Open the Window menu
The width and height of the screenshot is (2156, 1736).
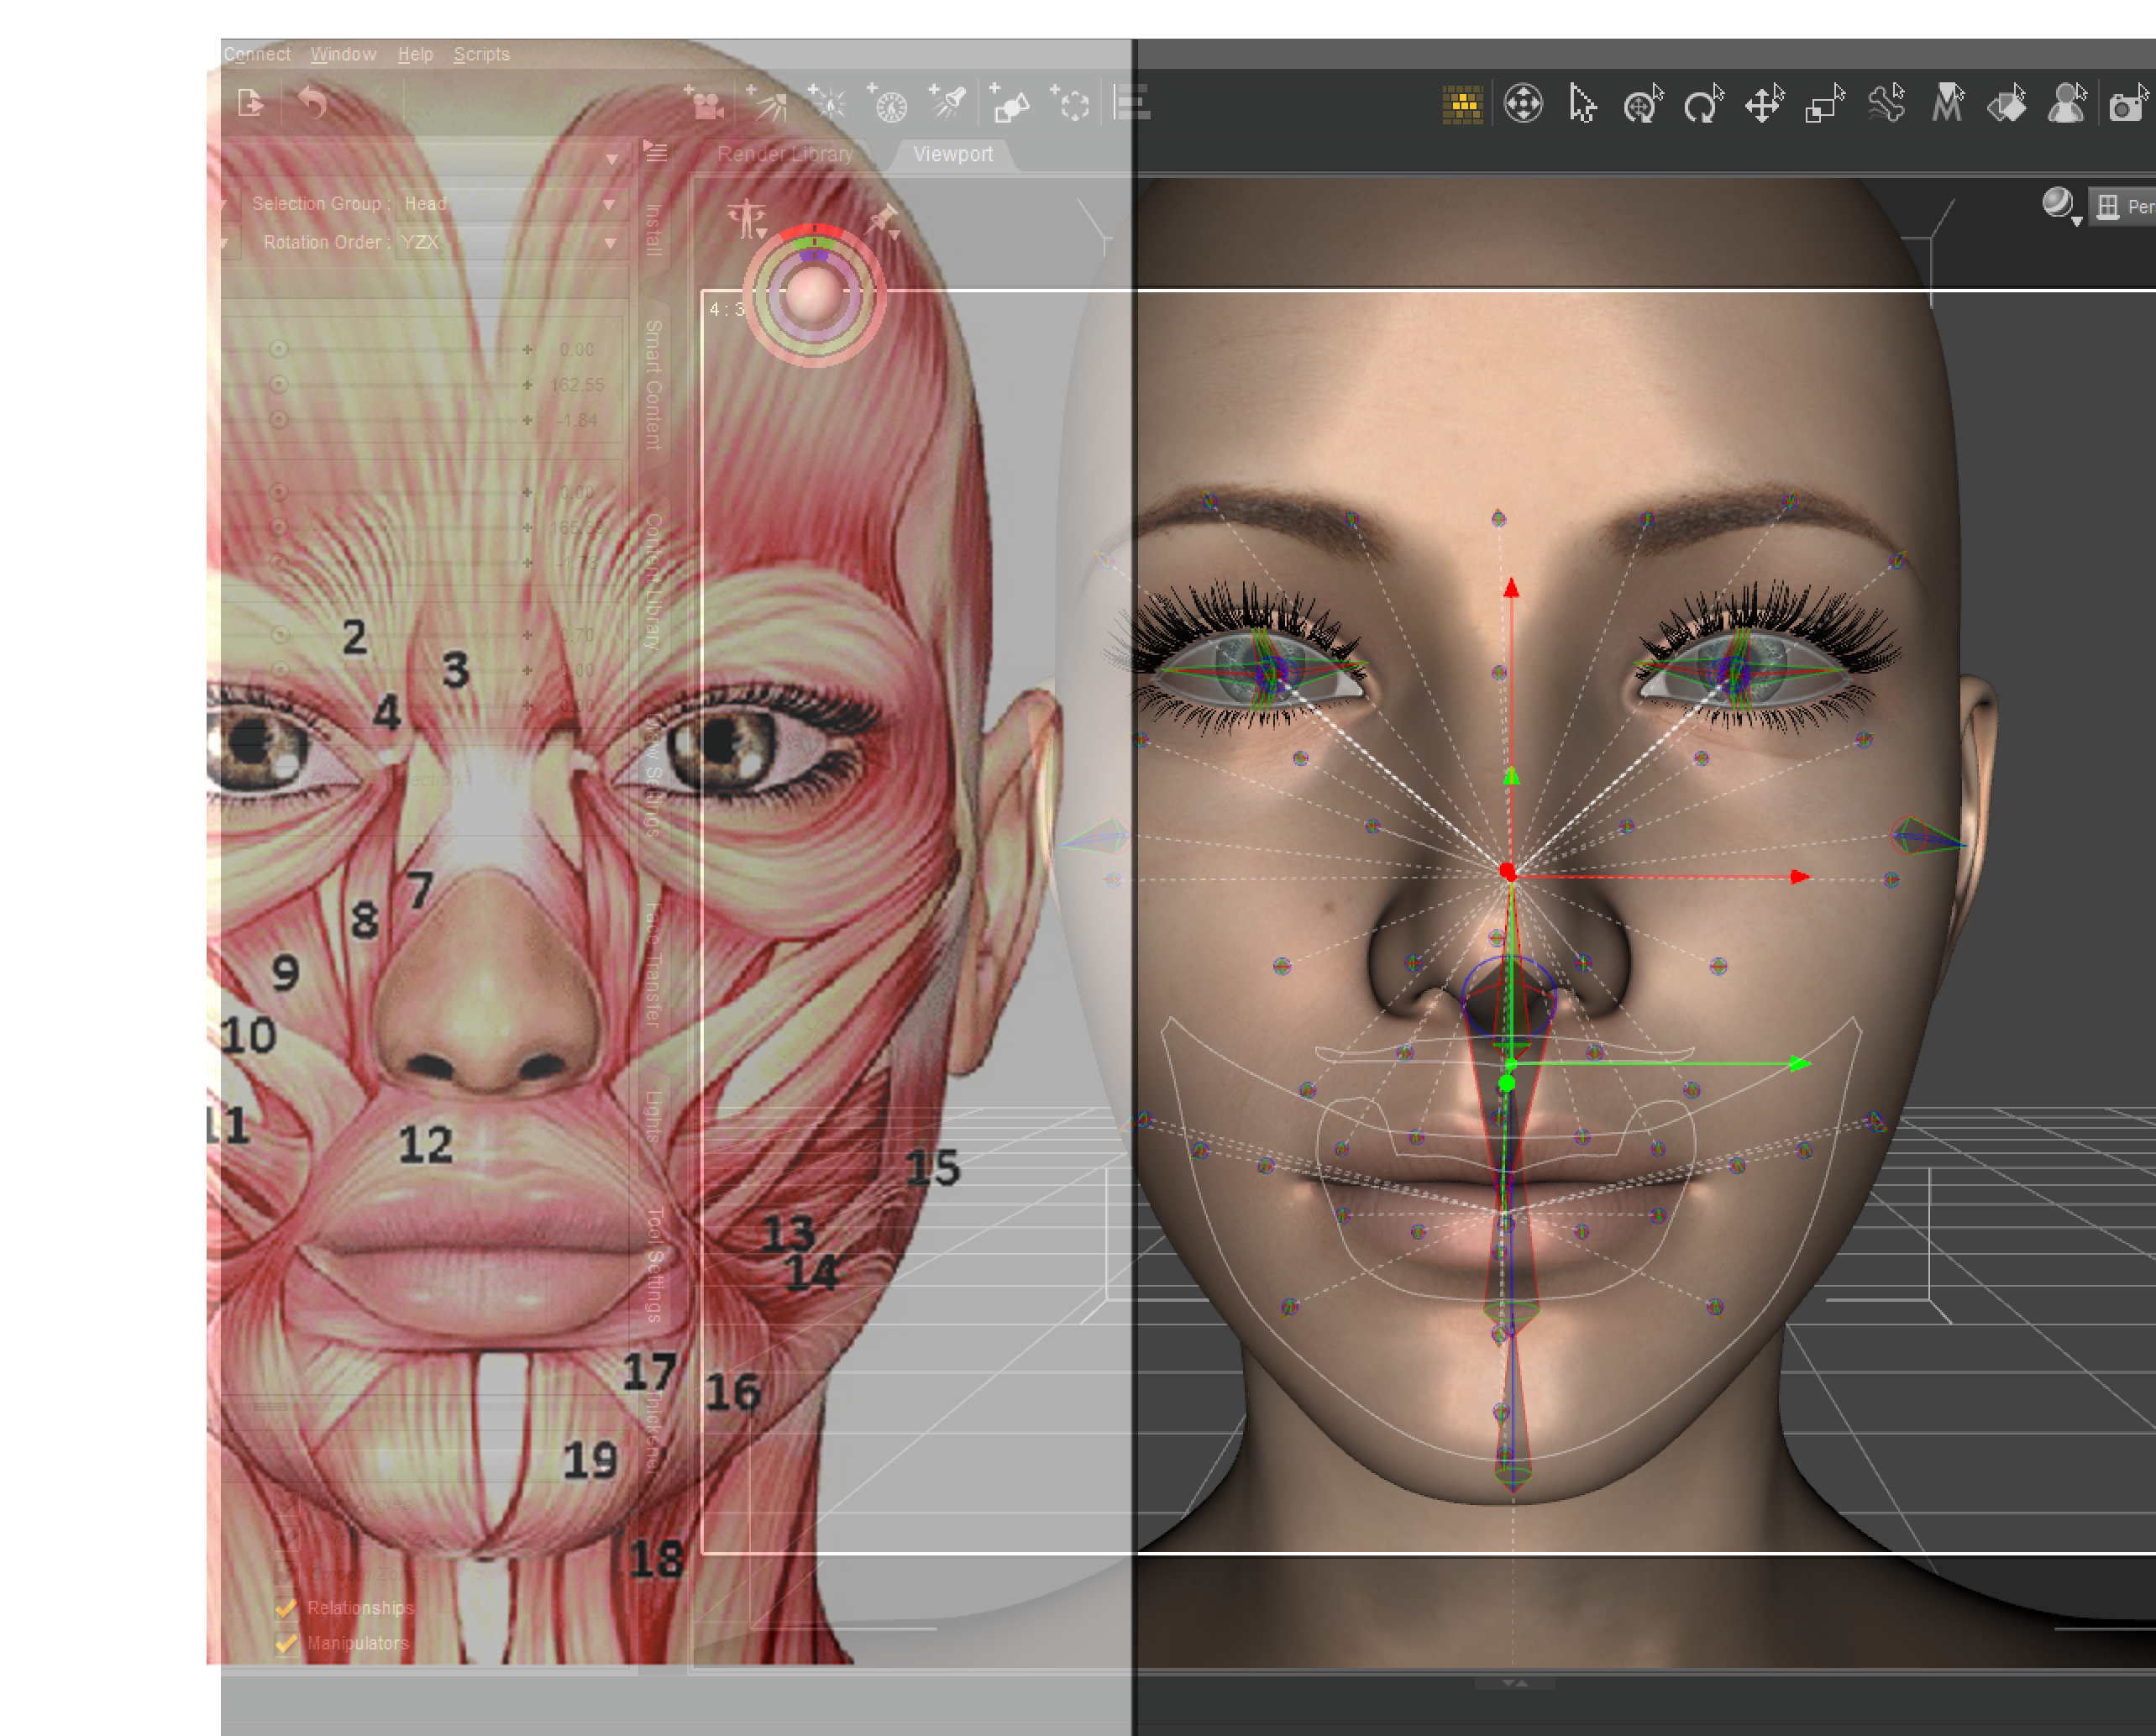pos(343,54)
